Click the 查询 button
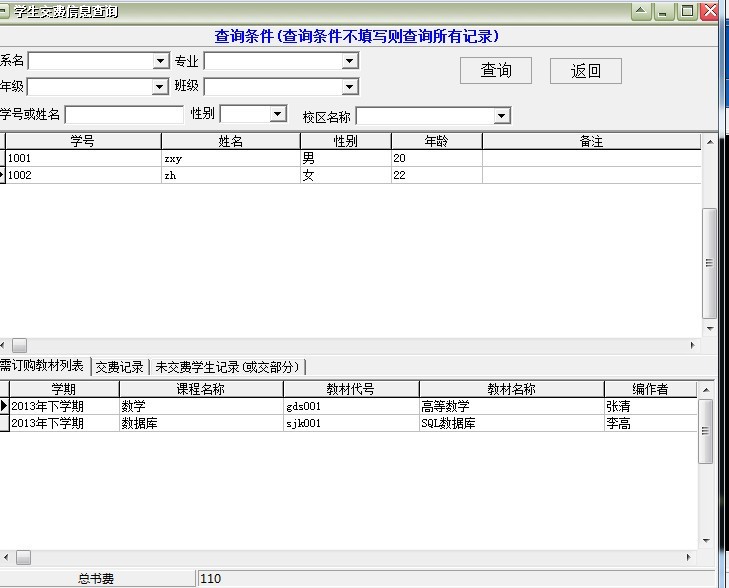729x588 pixels. (496, 71)
